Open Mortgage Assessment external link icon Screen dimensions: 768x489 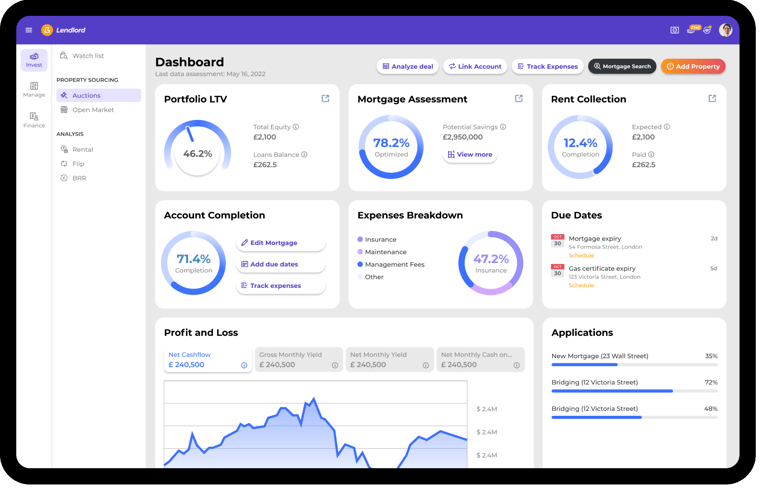[x=519, y=99]
